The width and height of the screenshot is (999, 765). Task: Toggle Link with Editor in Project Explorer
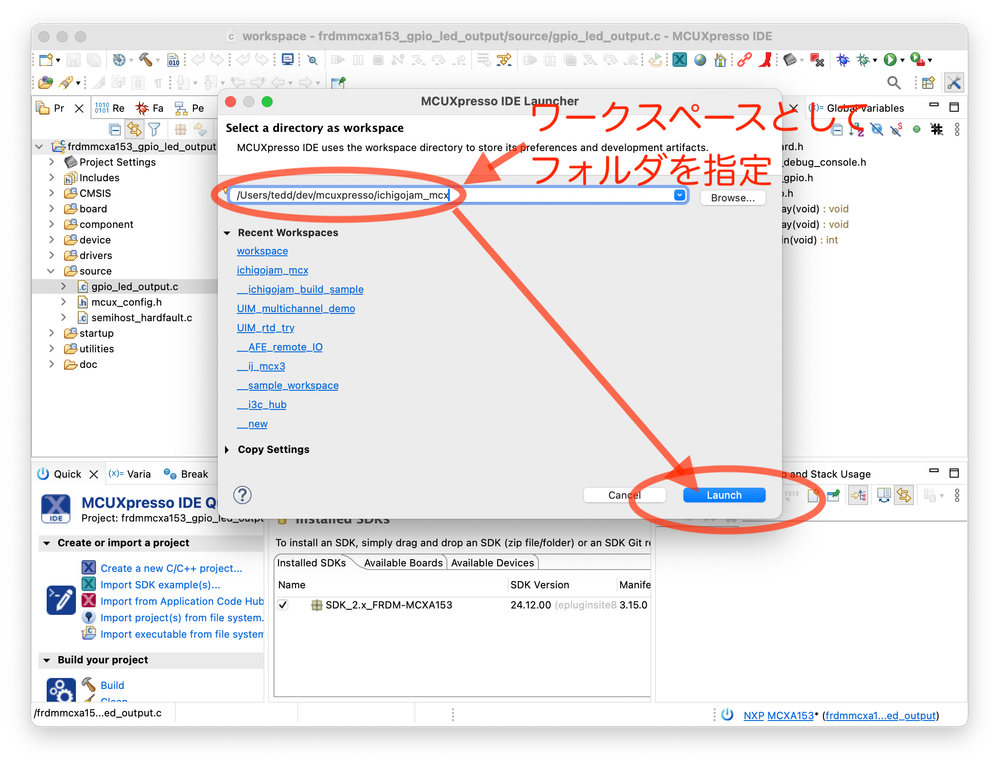pos(134,129)
